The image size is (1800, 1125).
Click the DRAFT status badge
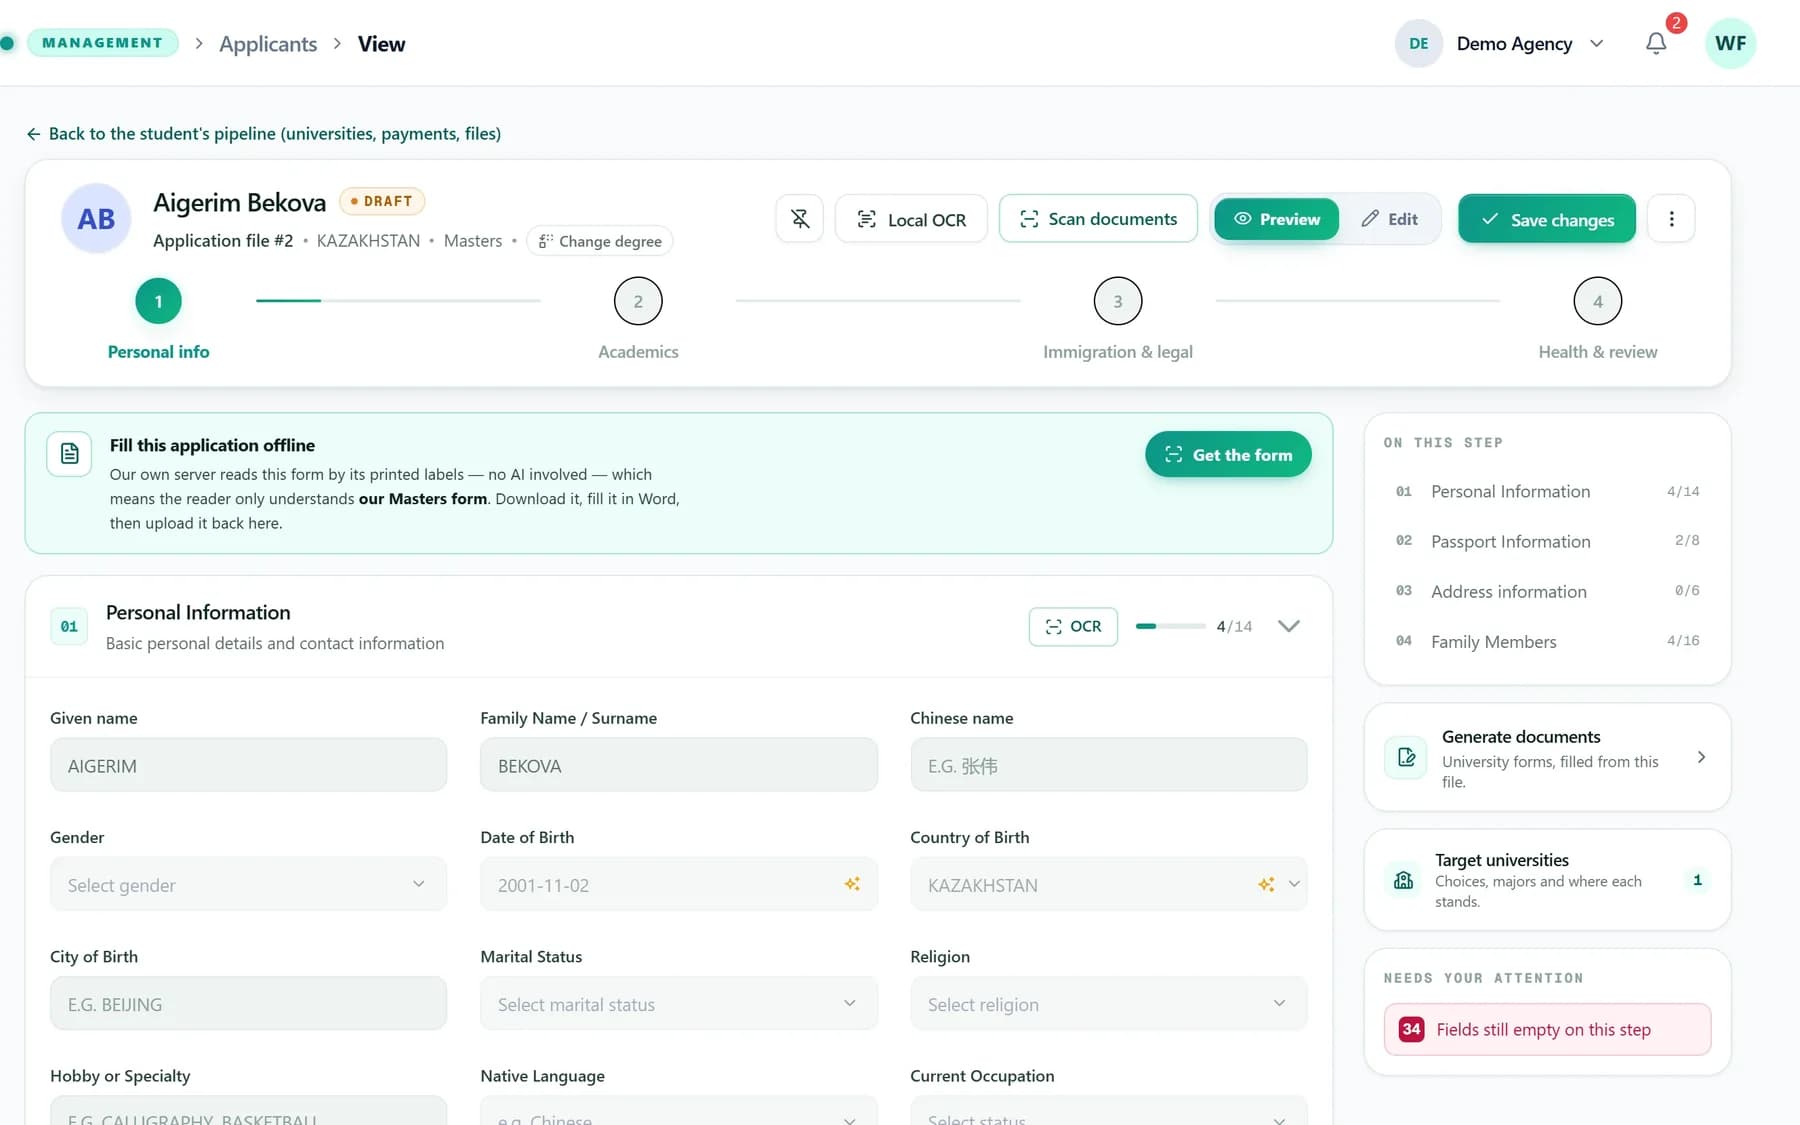tap(382, 201)
